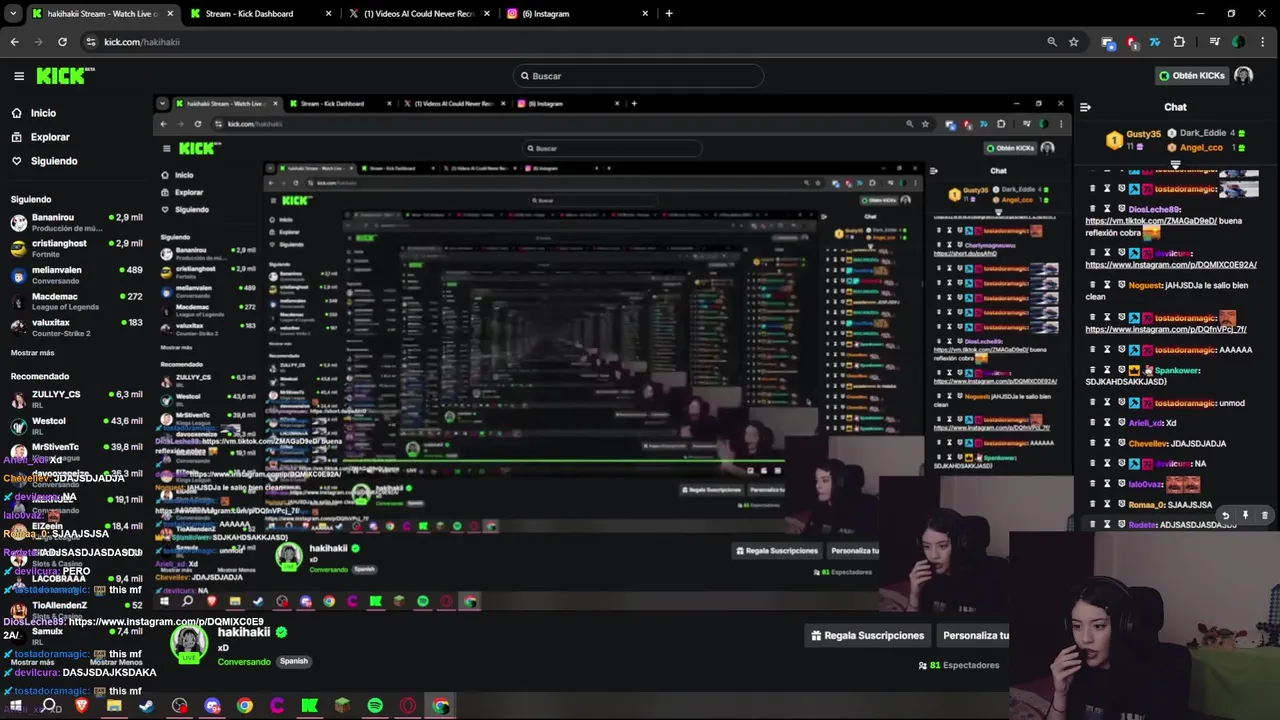Click the zoom magnifier in the address bar

(x=1052, y=42)
